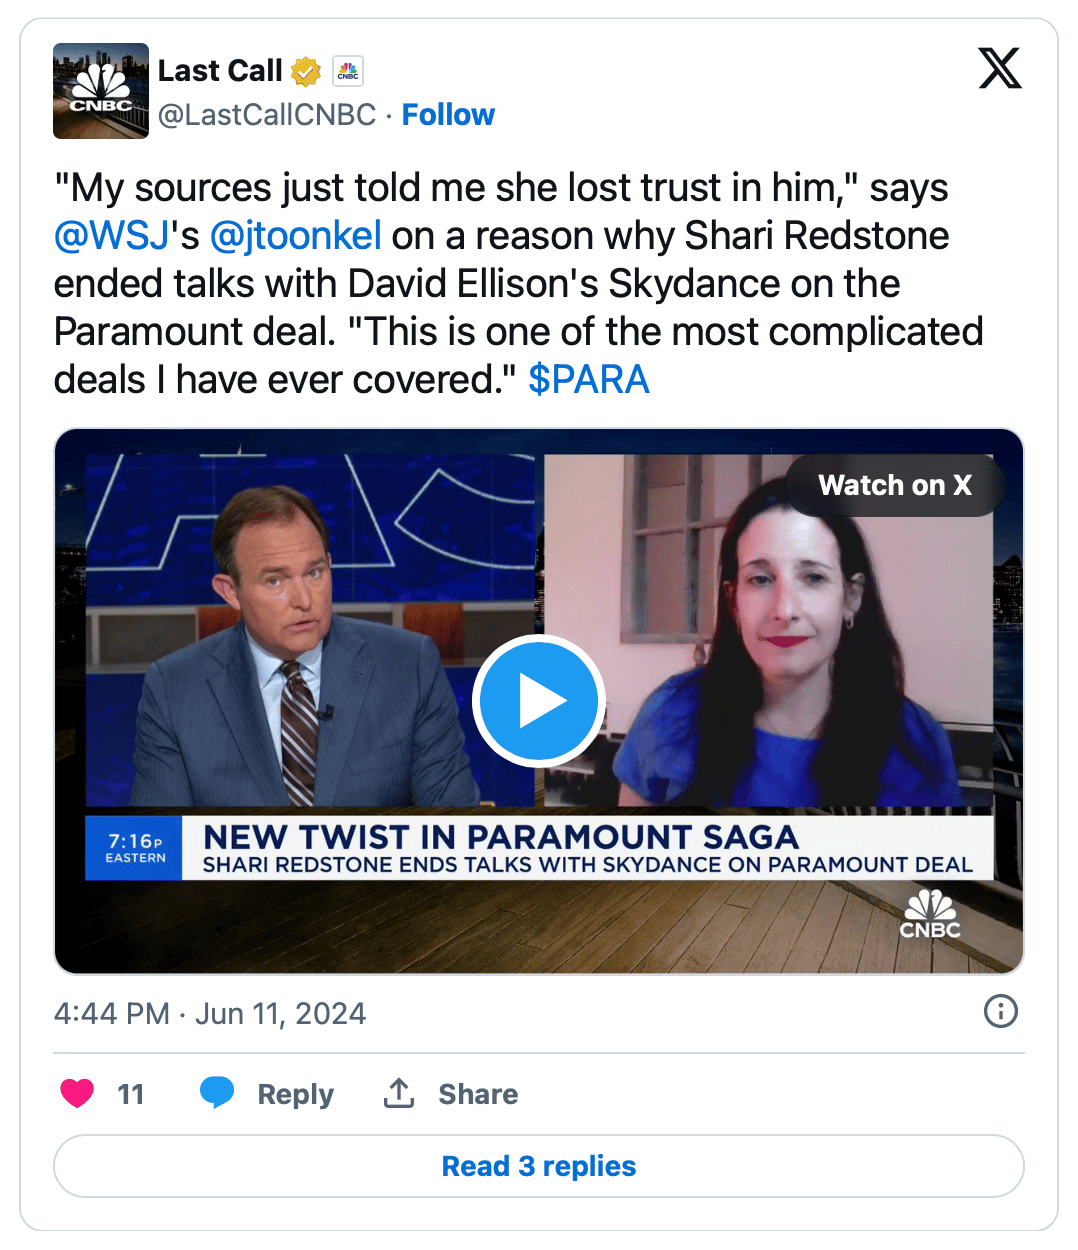
Task: Click the X logo icon
Action: click(x=1000, y=68)
